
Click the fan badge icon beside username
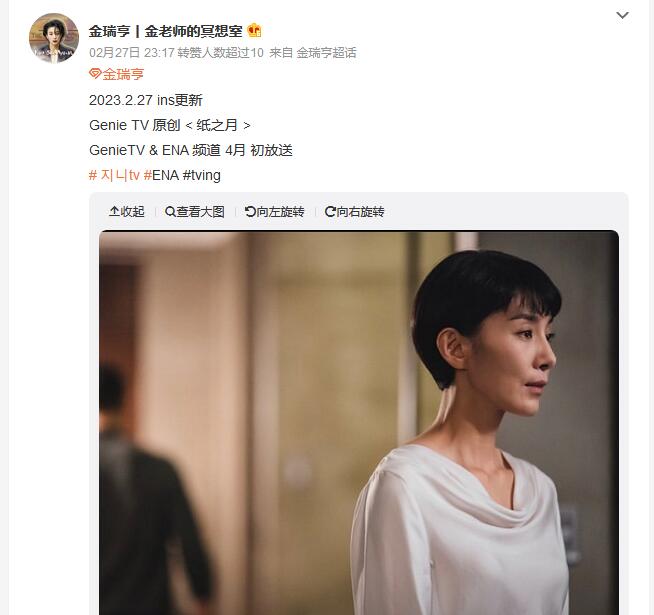(254, 30)
